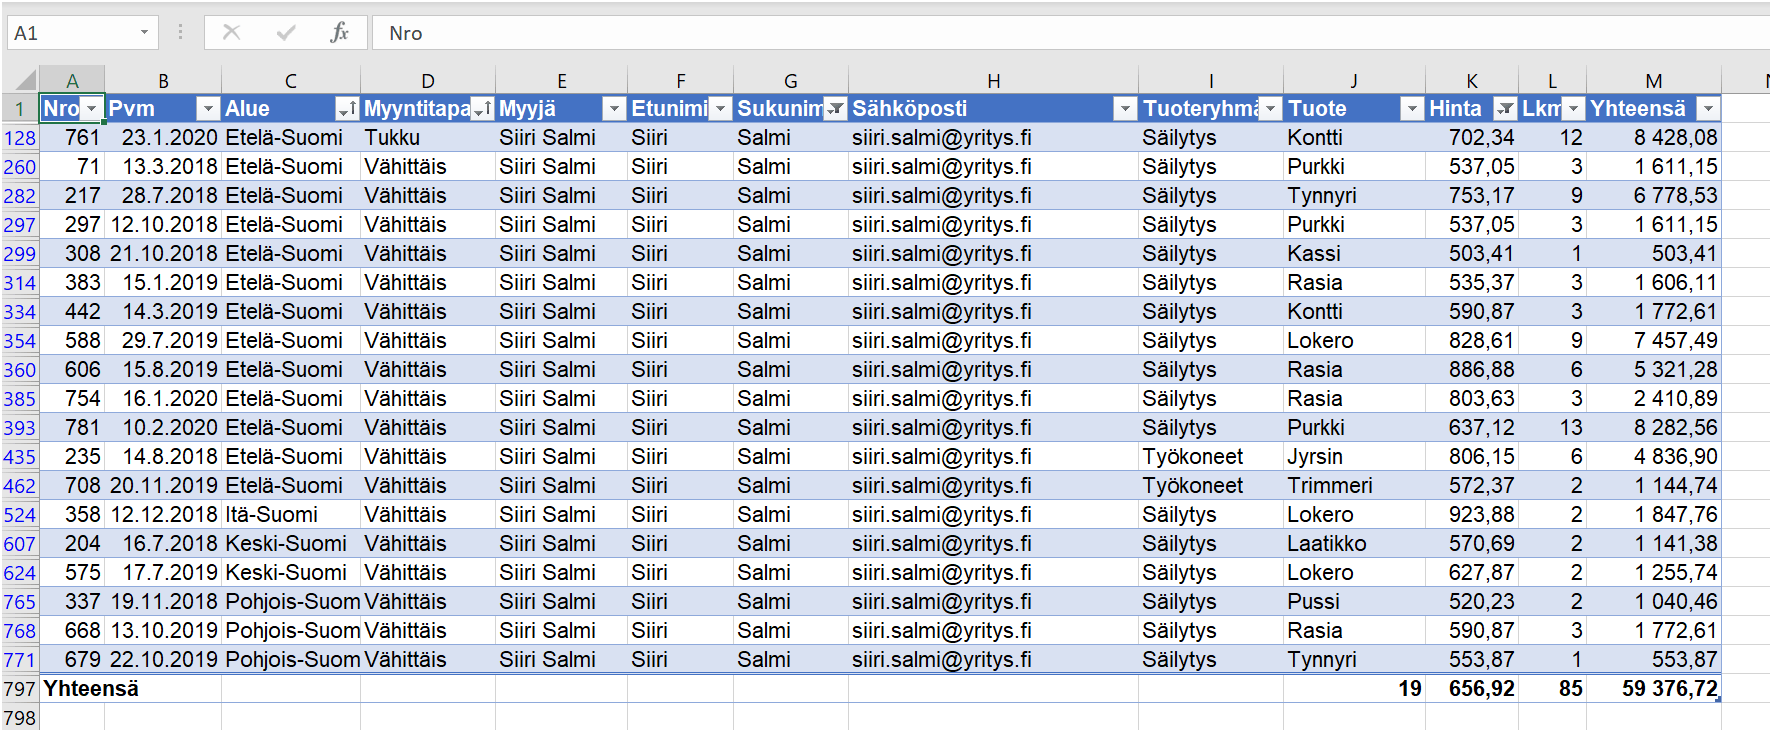Open the Myyntitapa column sort dropdown

482,108
